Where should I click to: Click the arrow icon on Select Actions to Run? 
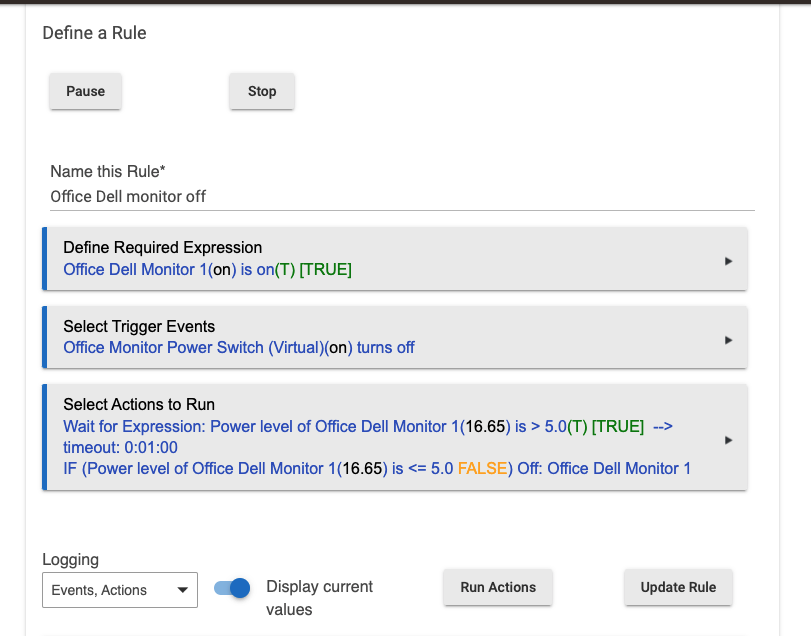[728, 439]
